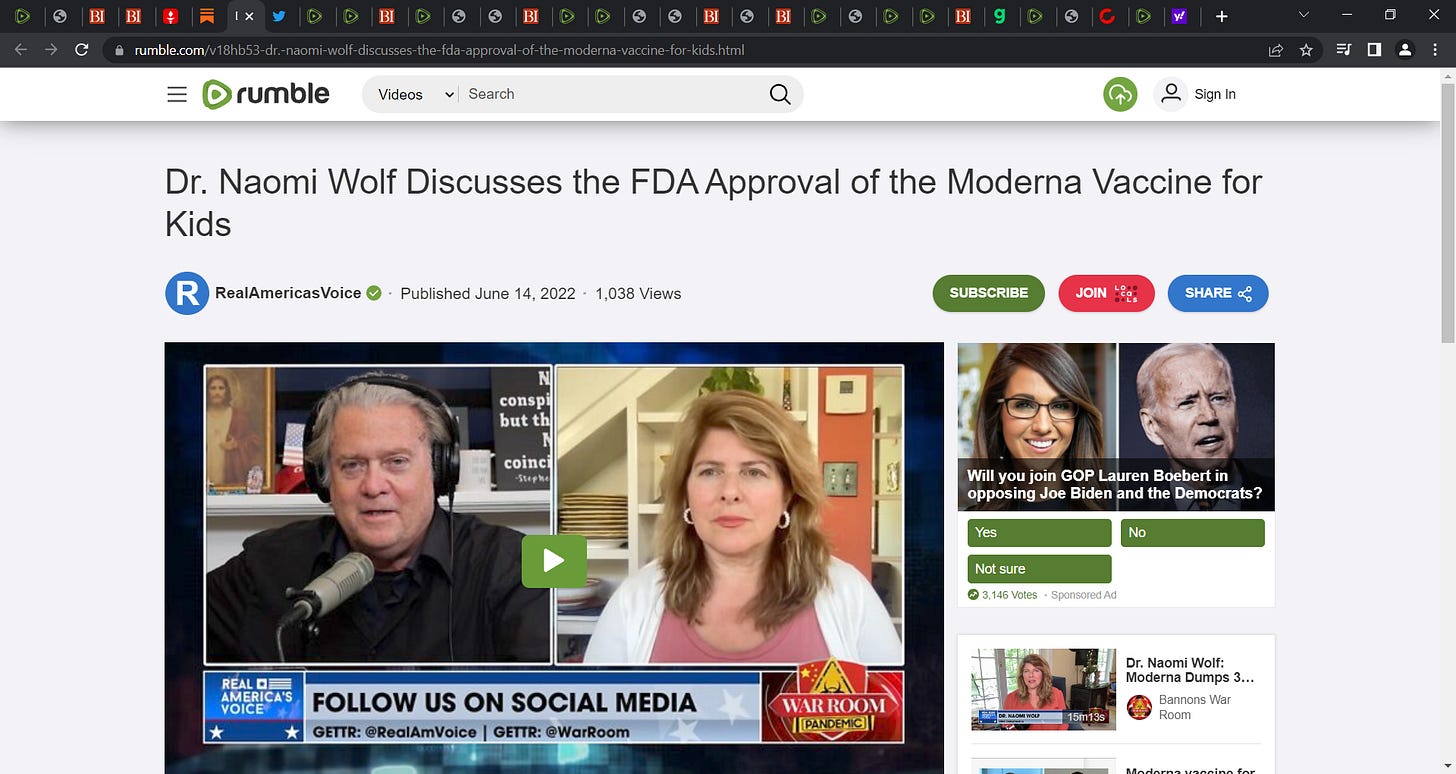Open the tab search chevron
The image size is (1456, 774).
[1303, 16]
